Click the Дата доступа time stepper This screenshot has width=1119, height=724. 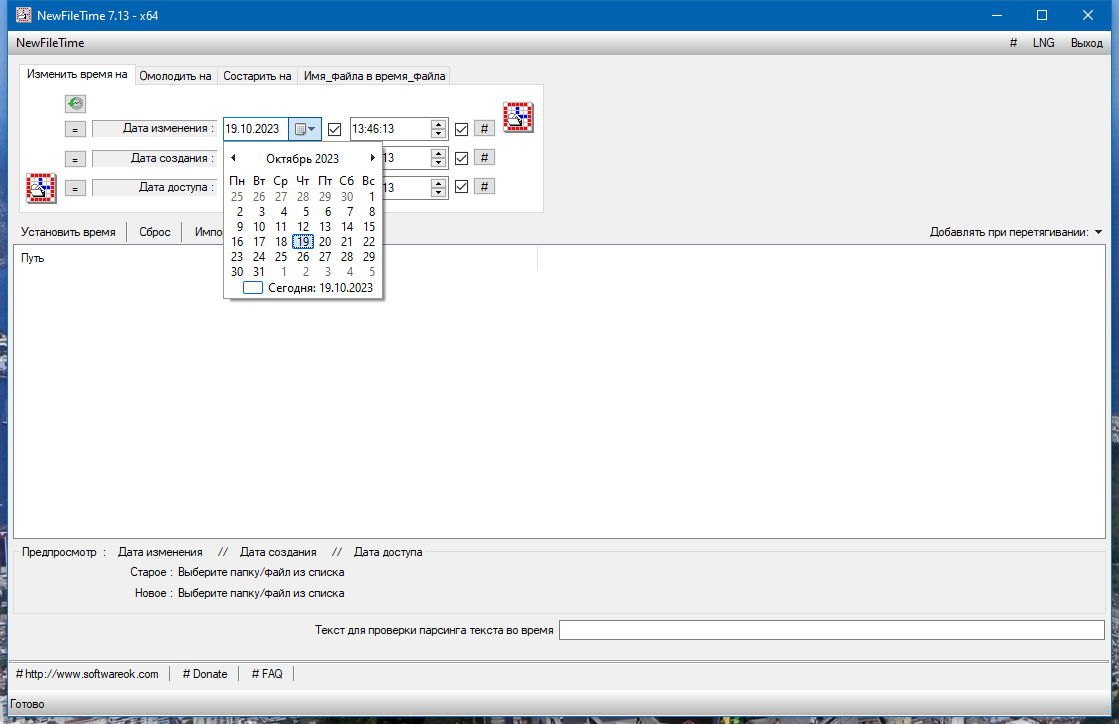438,188
